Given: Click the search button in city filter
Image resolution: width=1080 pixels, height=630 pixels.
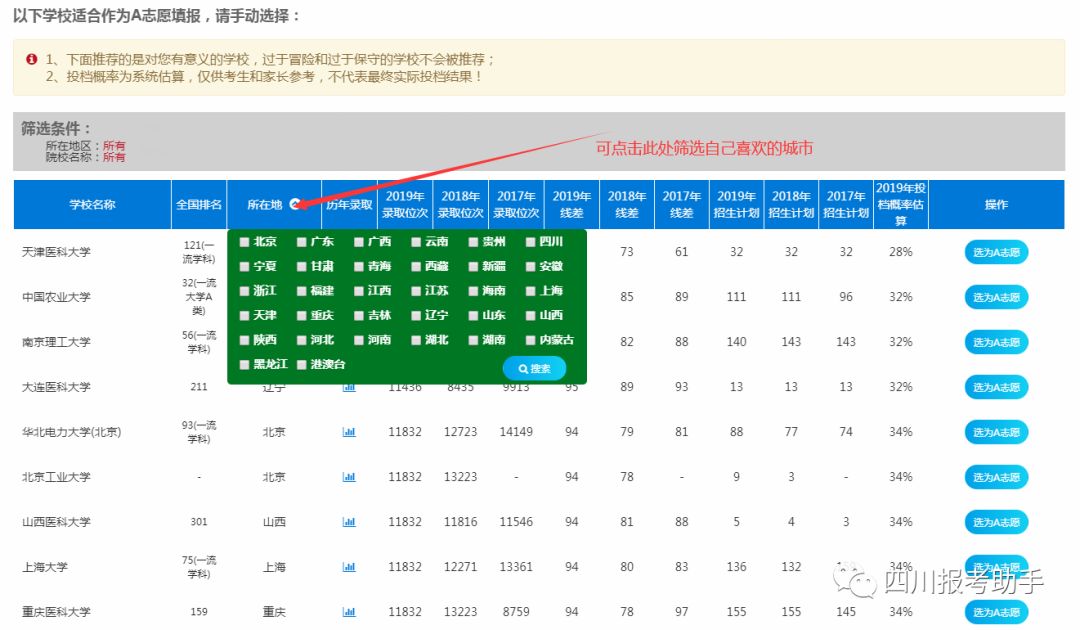Looking at the screenshot, I should coord(534,368).
